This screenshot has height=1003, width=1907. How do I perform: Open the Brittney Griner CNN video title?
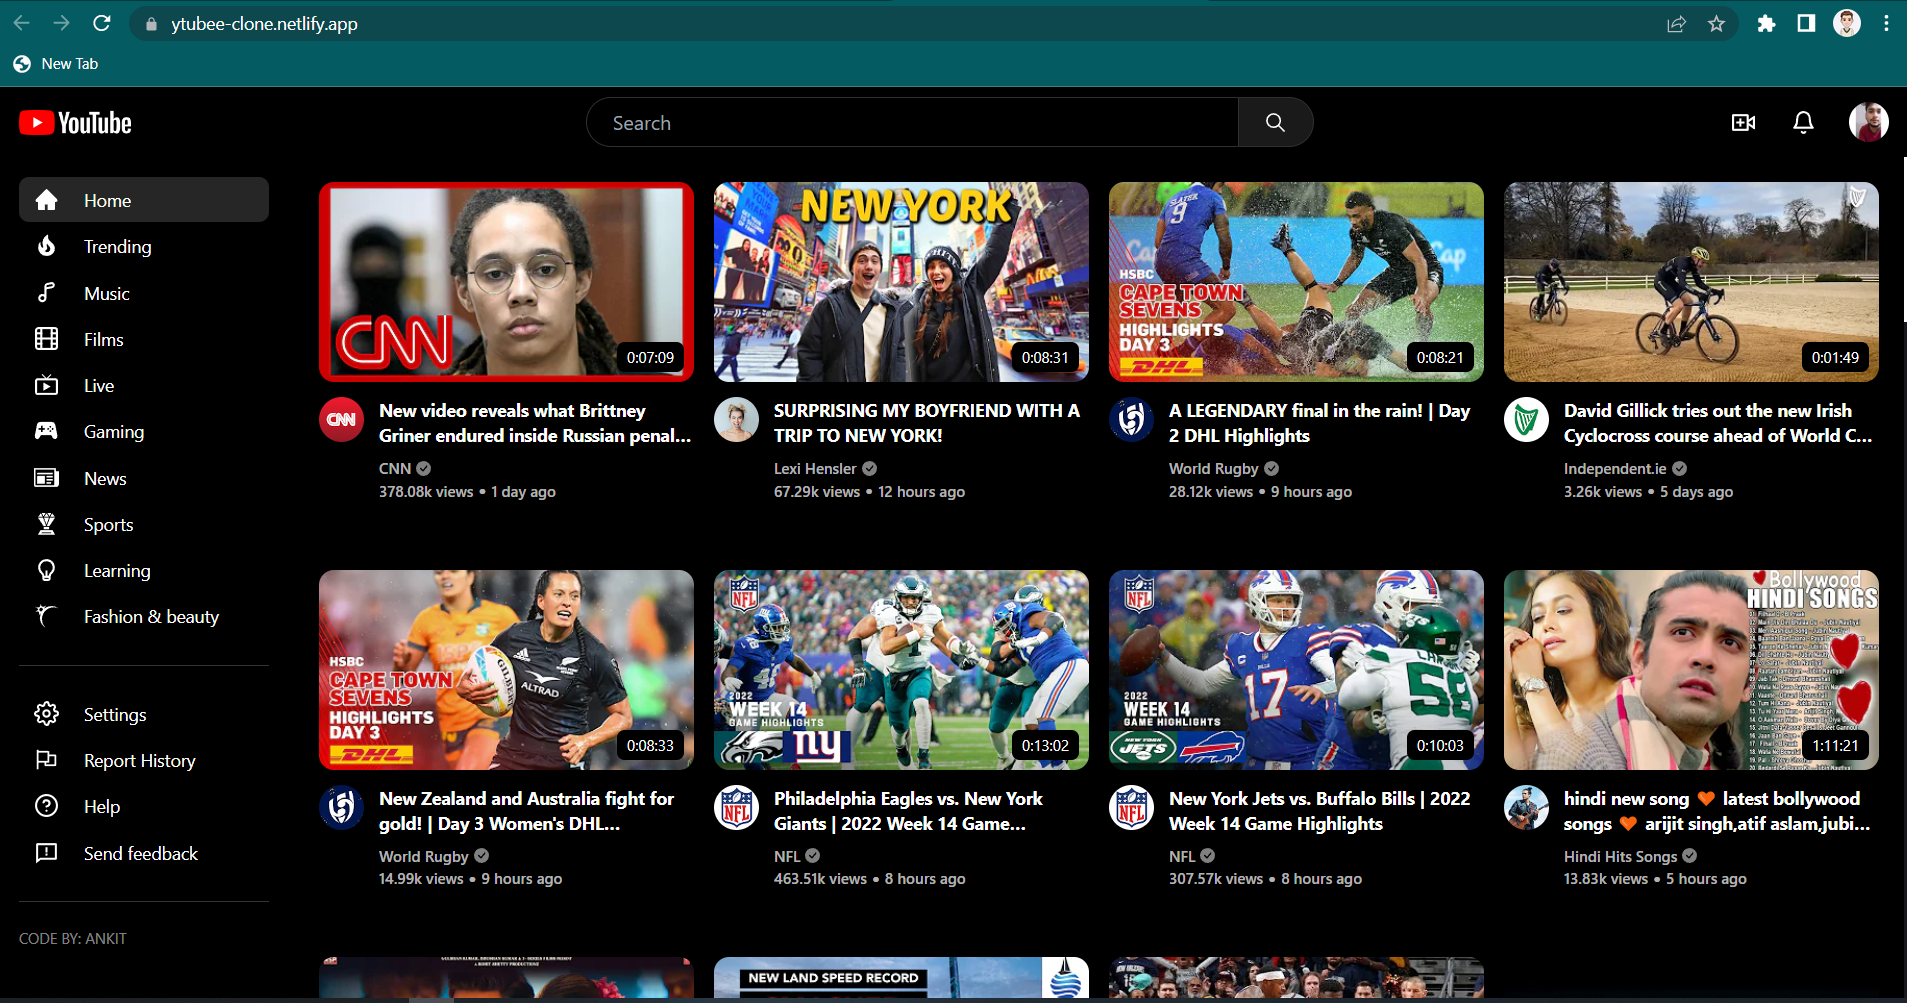pyautogui.click(x=535, y=423)
